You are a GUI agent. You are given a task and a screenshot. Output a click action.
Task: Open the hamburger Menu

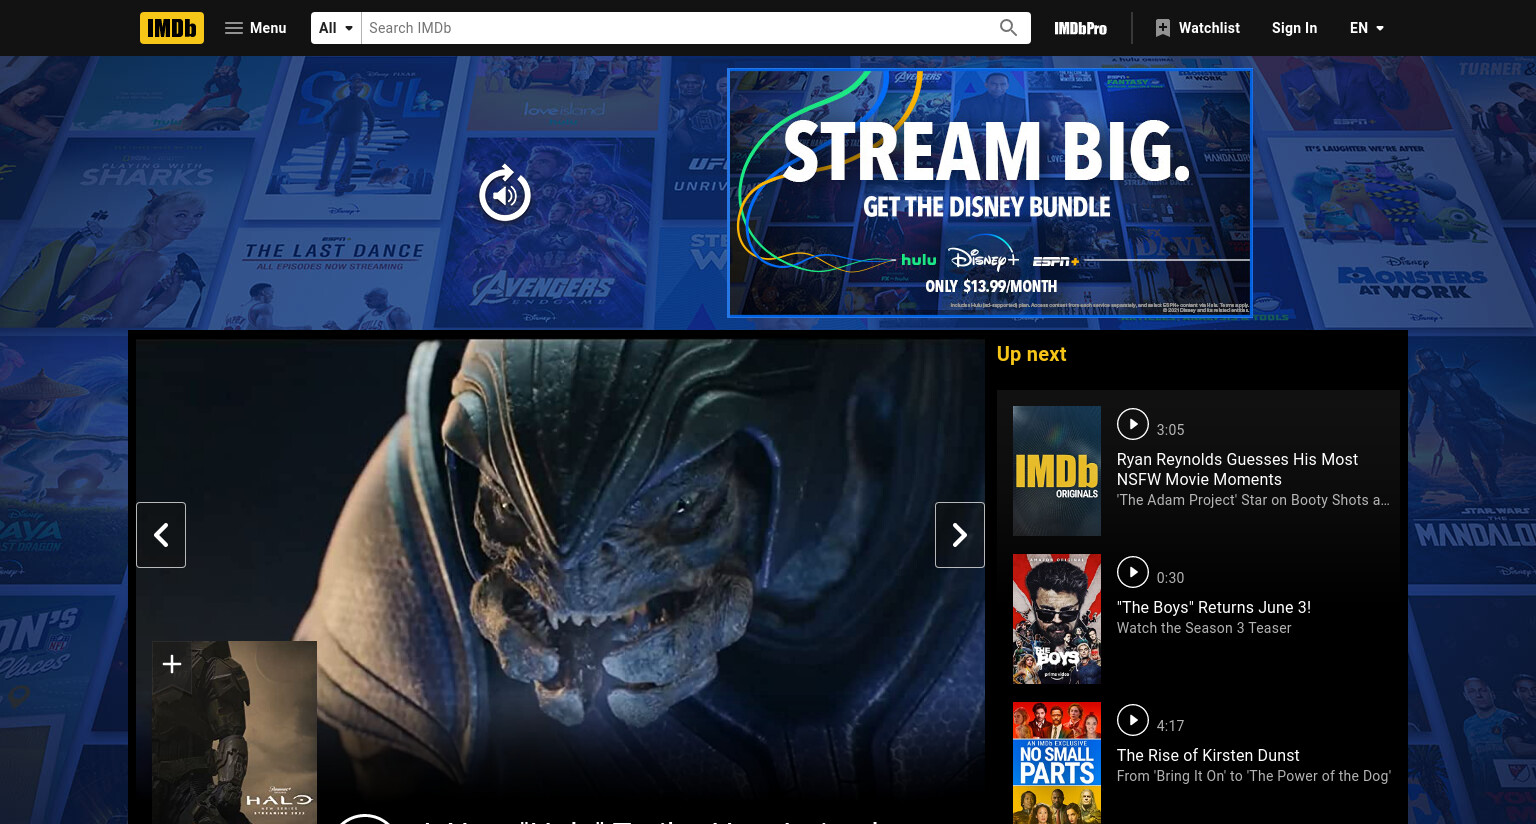coord(256,28)
